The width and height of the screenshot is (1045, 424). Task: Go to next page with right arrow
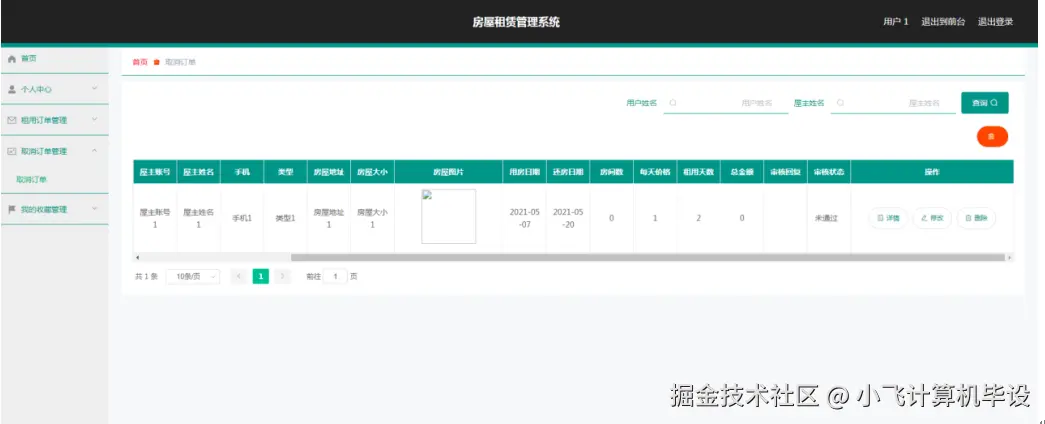tap(283, 276)
